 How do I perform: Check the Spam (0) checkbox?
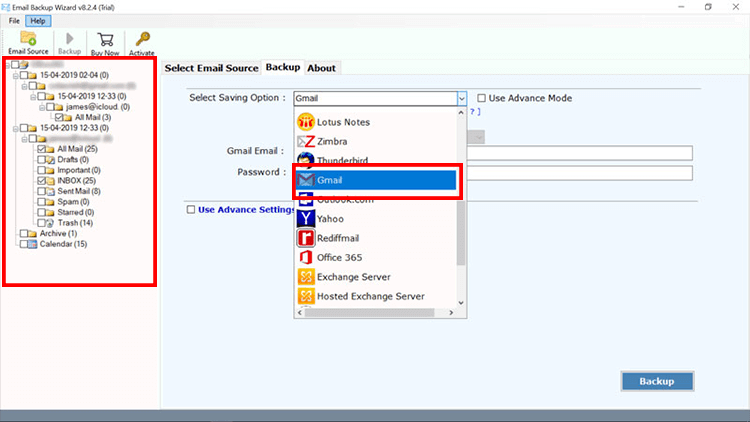coord(42,202)
